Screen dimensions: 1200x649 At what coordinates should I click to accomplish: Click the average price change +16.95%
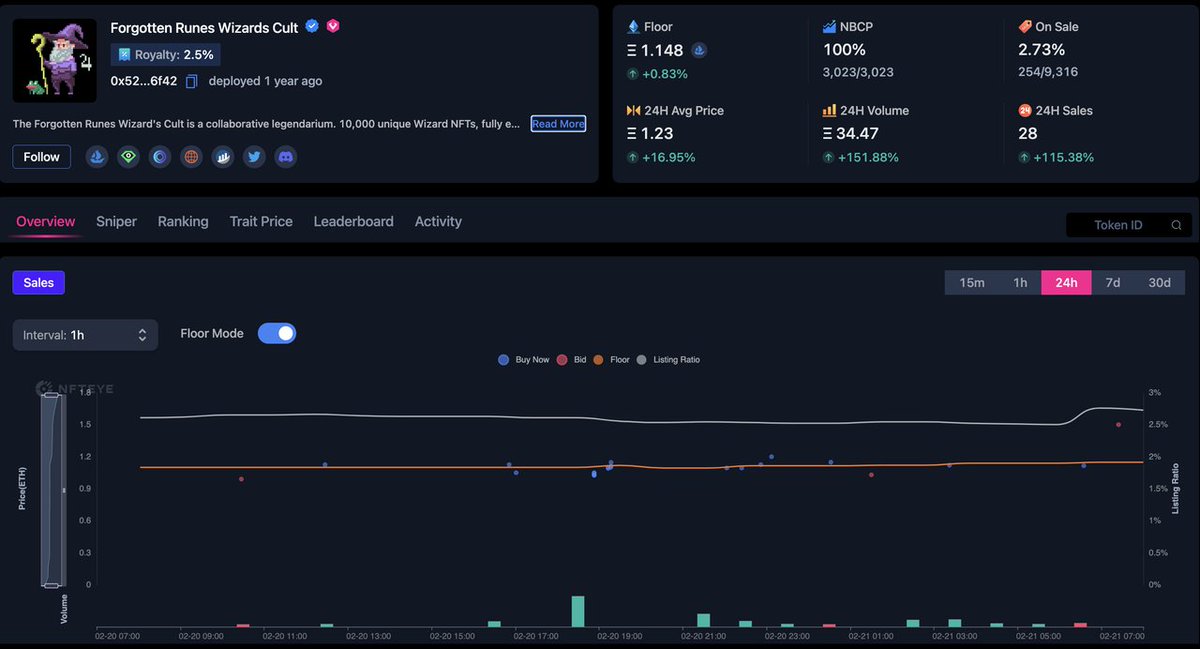[661, 157]
